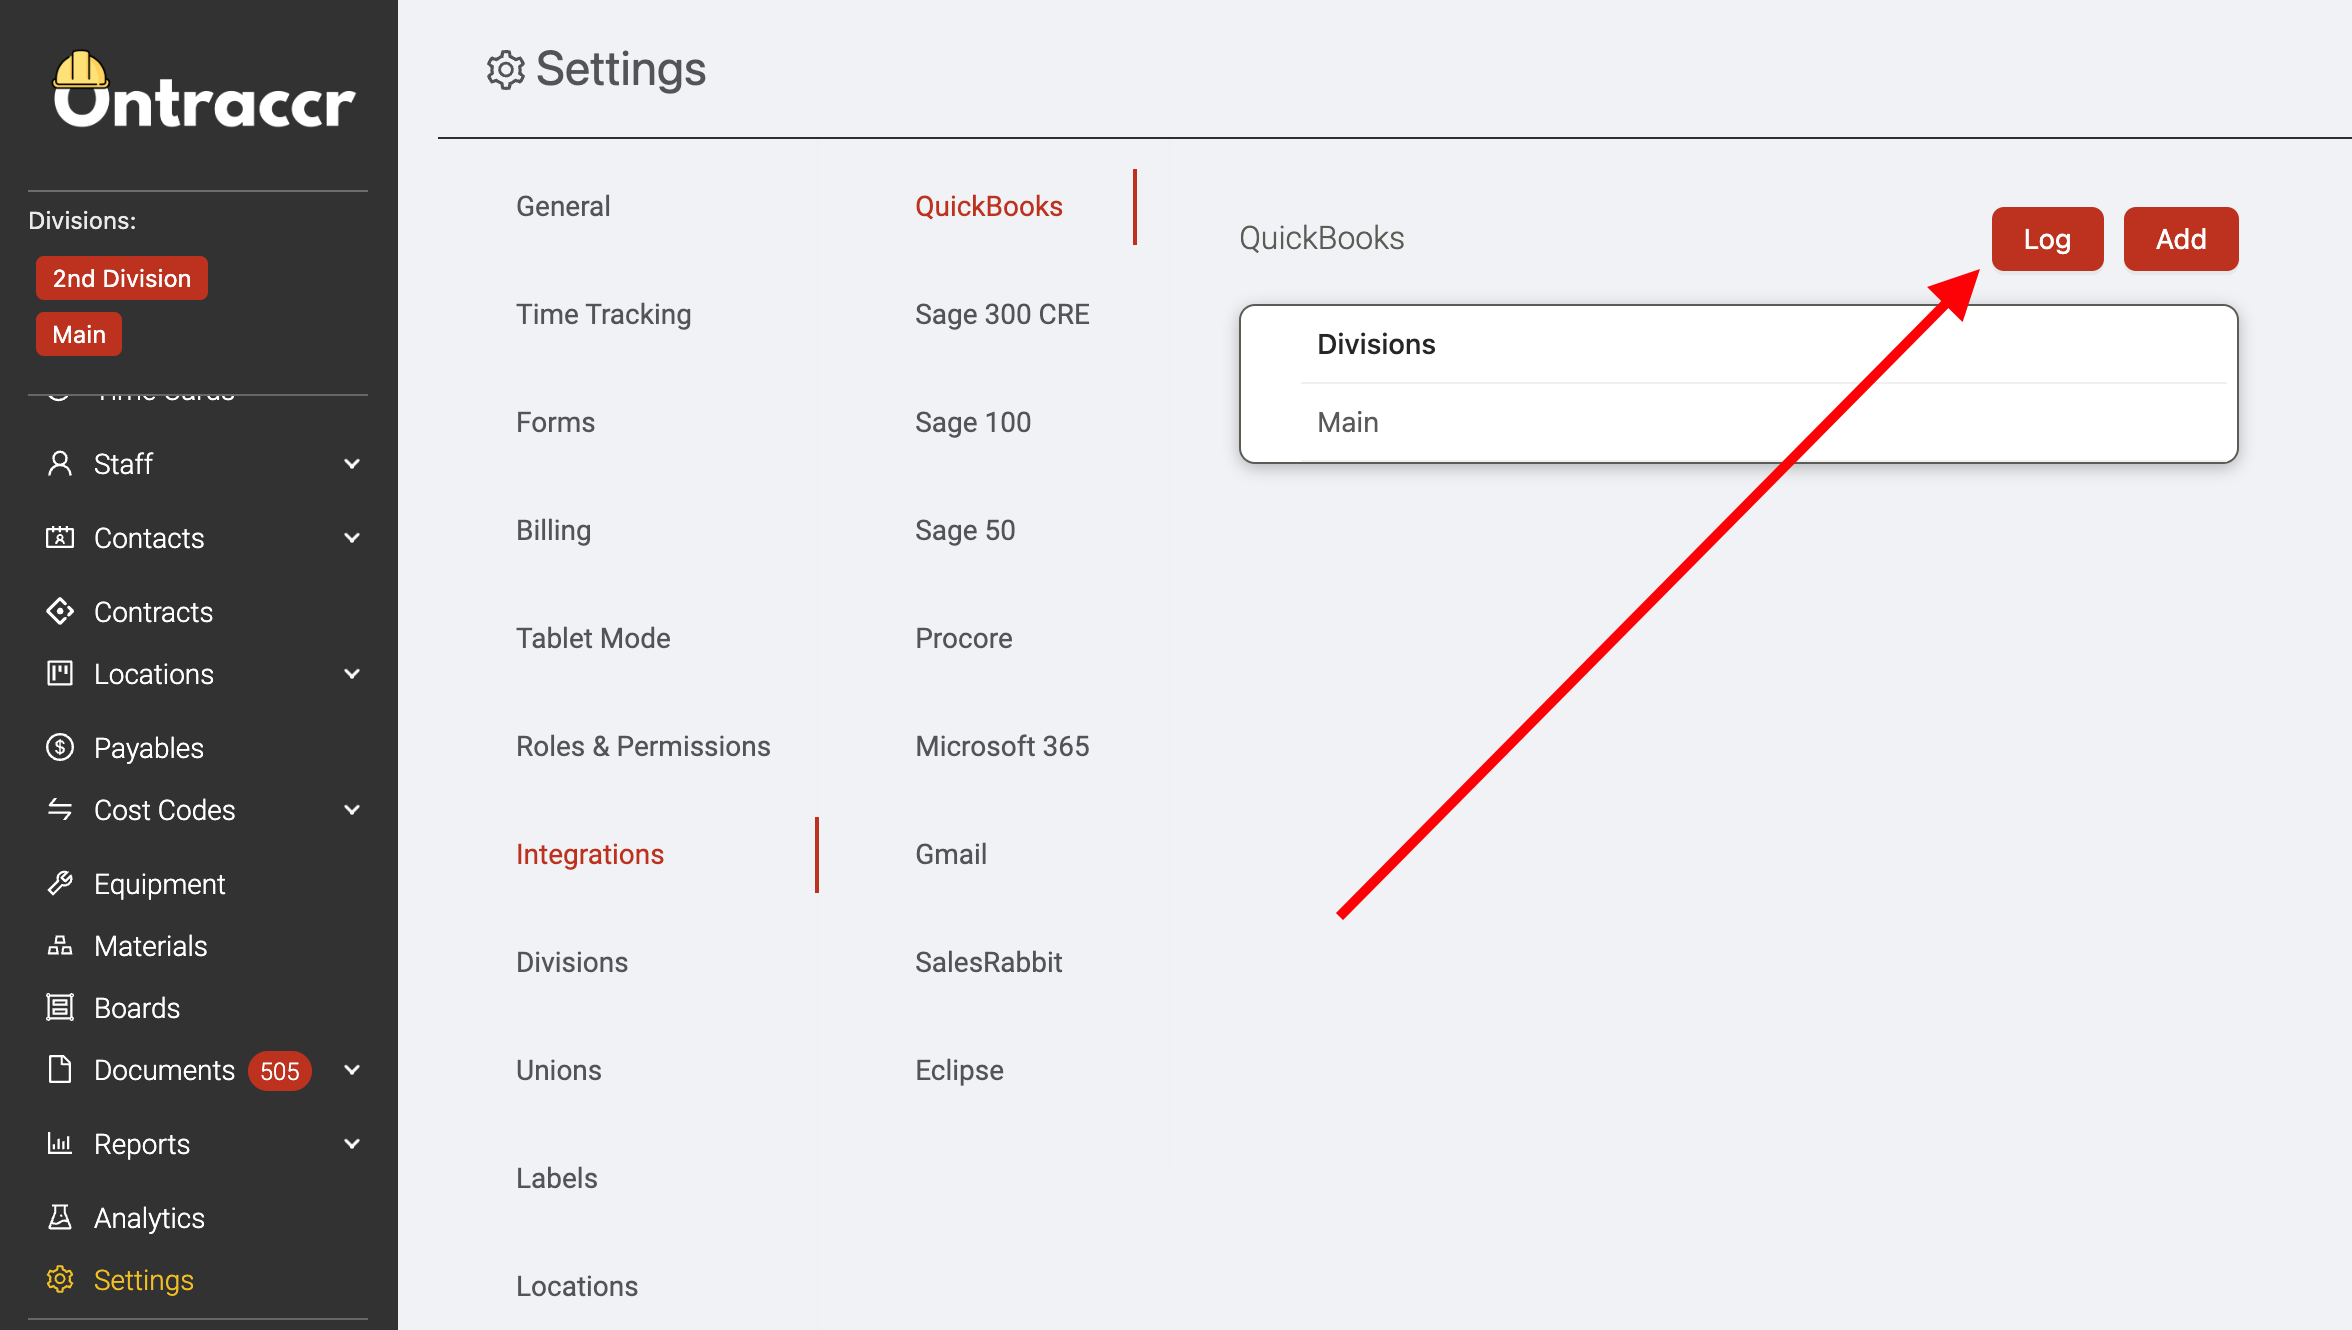
Task: Click the Staff person icon in sidebar
Action: pyautogui.click(x=60, y=463)
